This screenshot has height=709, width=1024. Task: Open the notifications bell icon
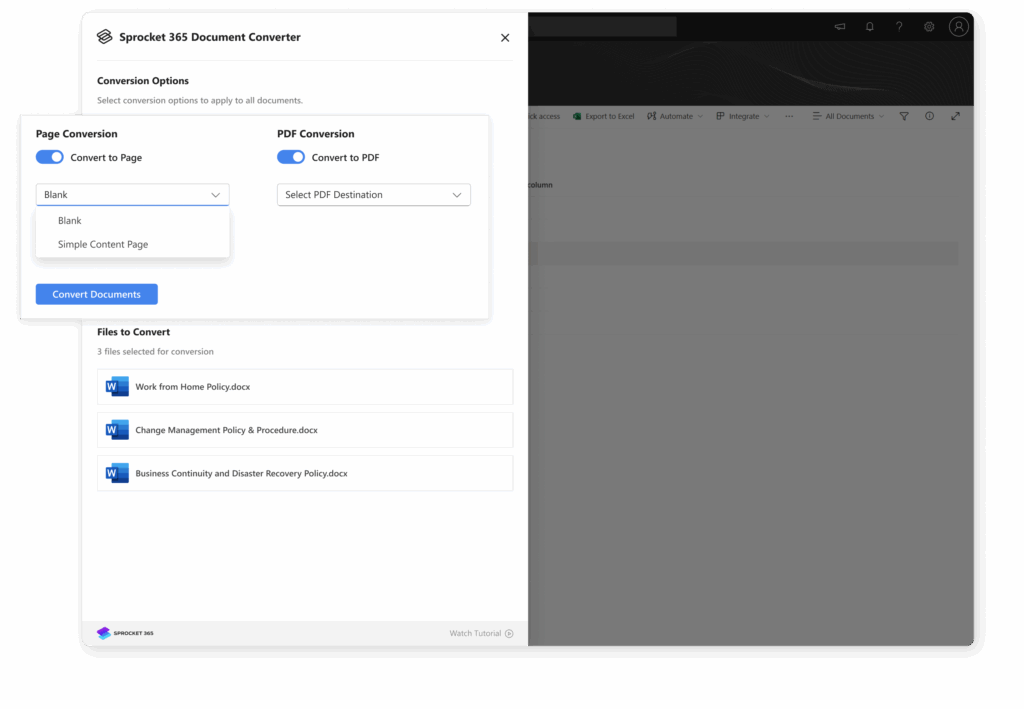click(x=870, y=27)
